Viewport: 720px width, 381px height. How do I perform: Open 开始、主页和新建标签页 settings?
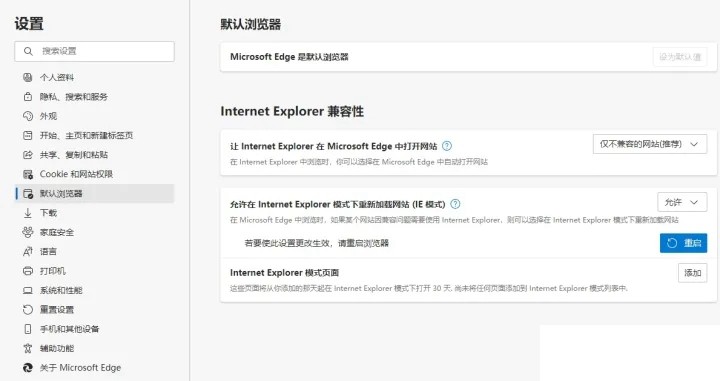(95, 135)
